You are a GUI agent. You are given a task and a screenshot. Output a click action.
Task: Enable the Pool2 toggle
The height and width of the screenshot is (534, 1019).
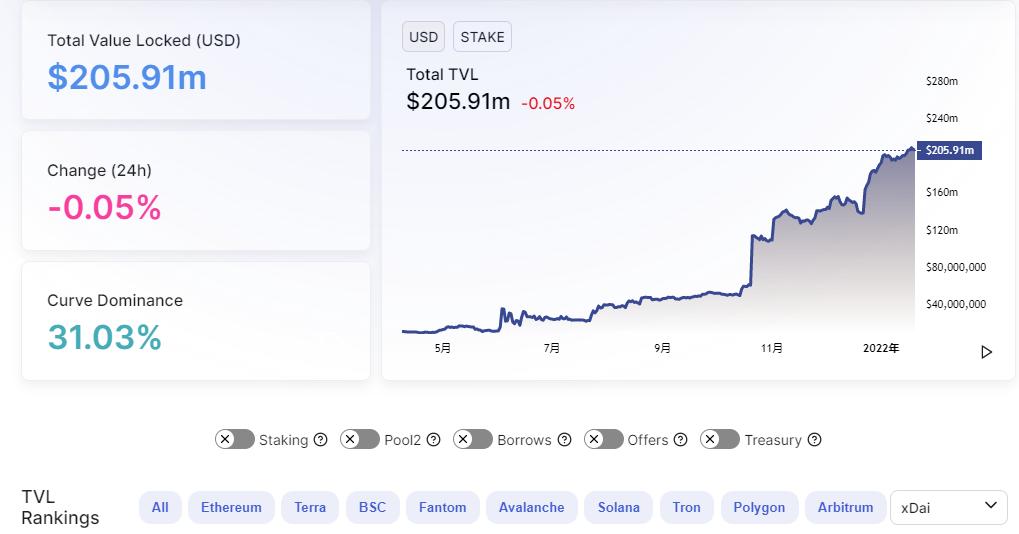(360, 439)
